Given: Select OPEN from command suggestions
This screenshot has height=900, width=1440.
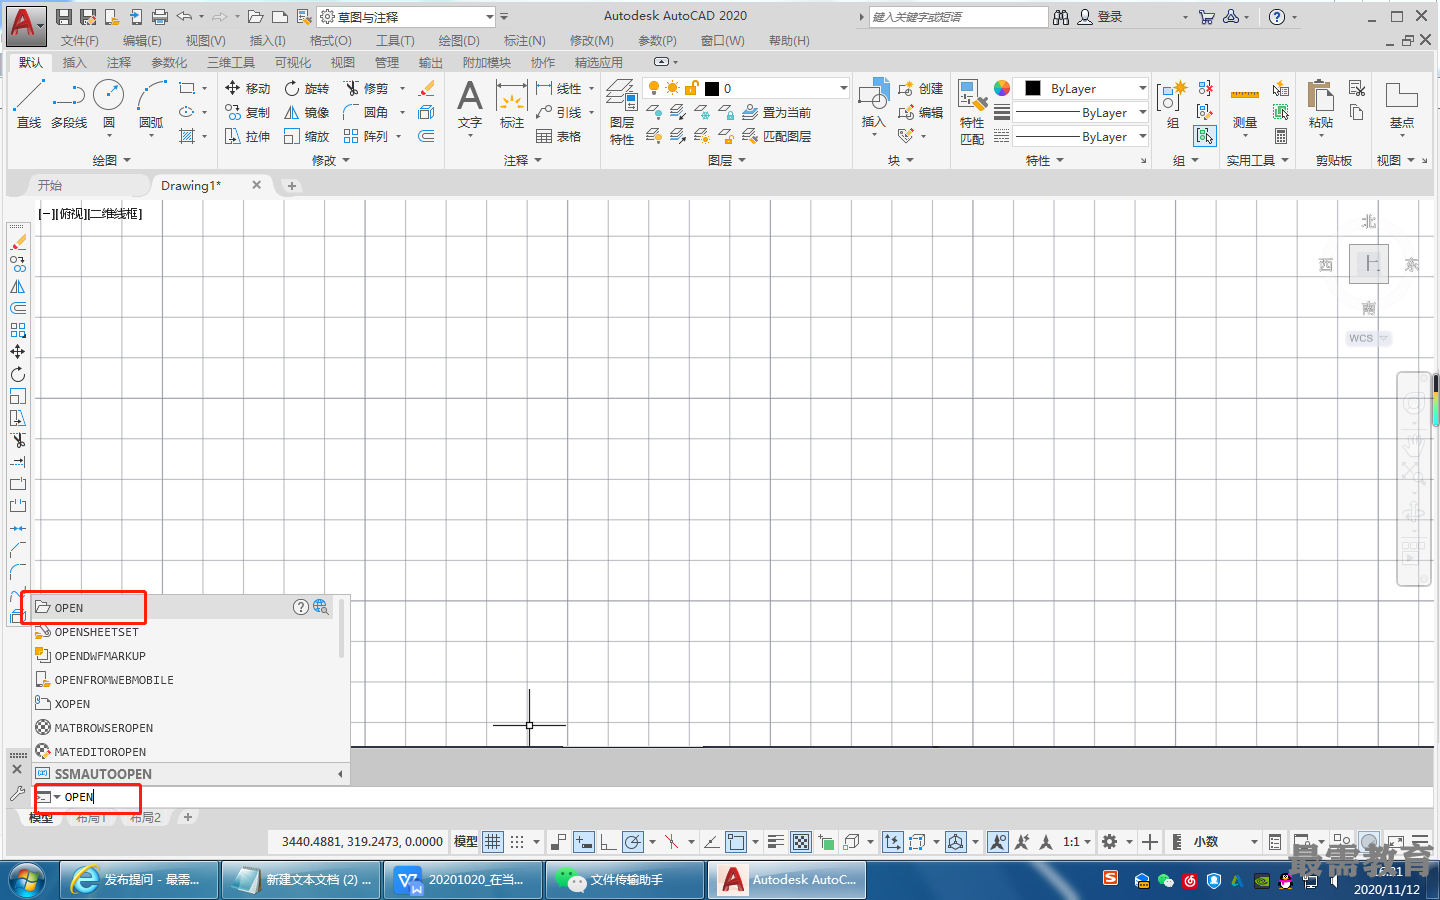Looking at the screenshot, I should pos(183,608).
